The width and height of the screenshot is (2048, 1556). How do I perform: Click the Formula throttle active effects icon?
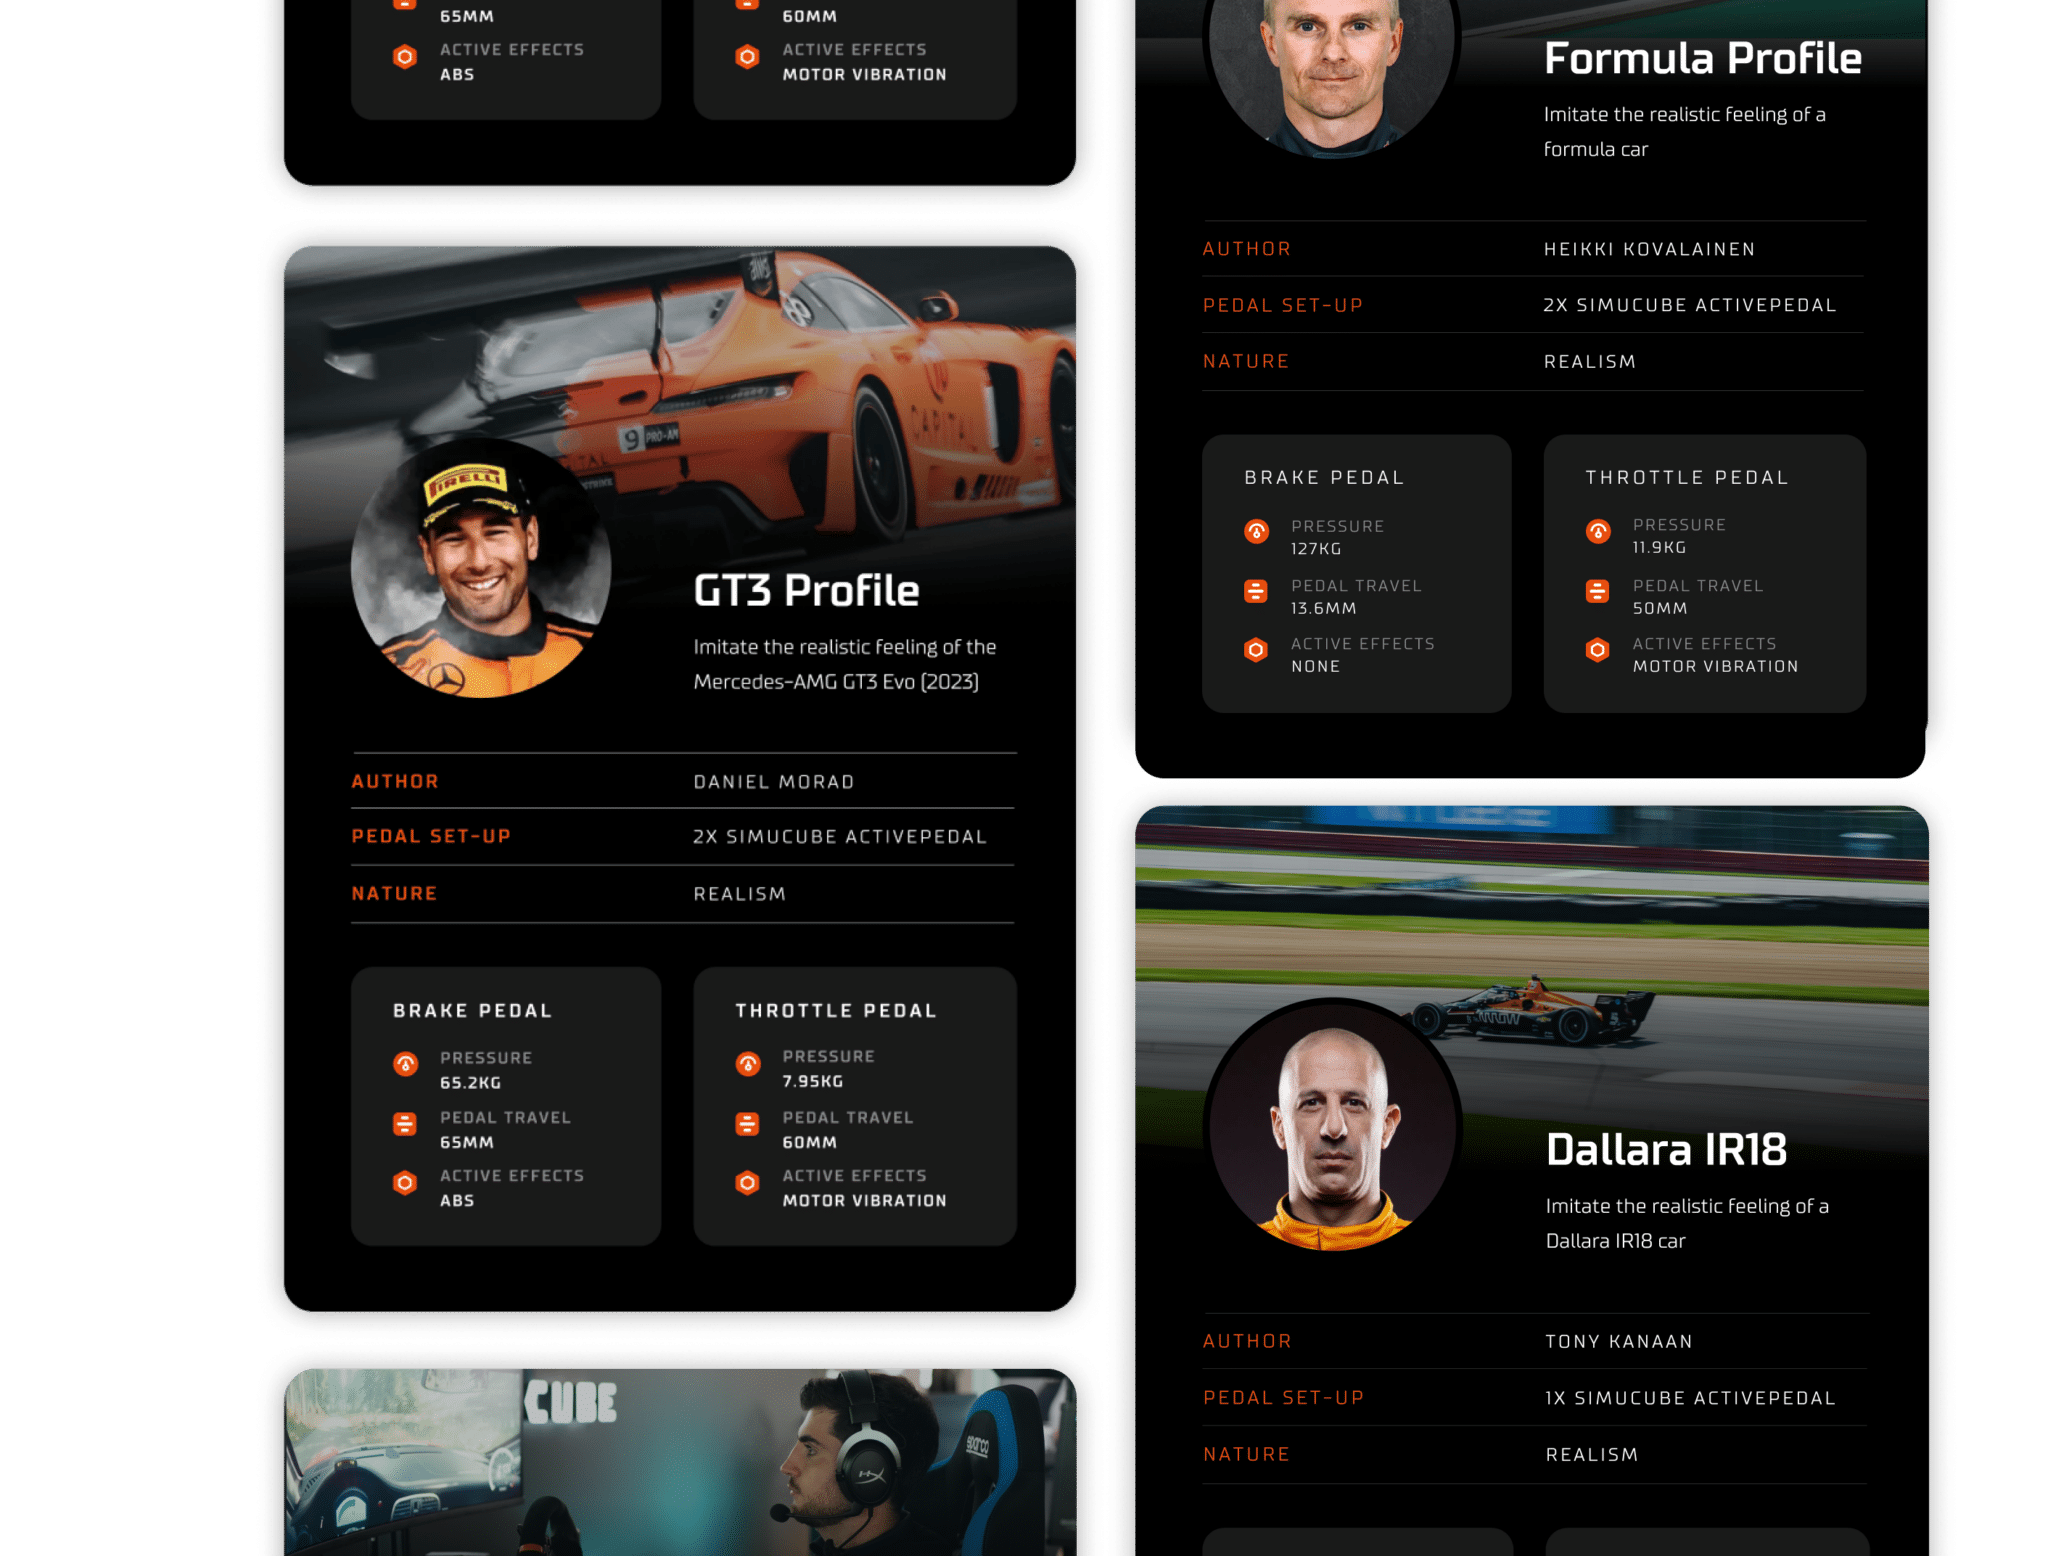coord(1598,650)
